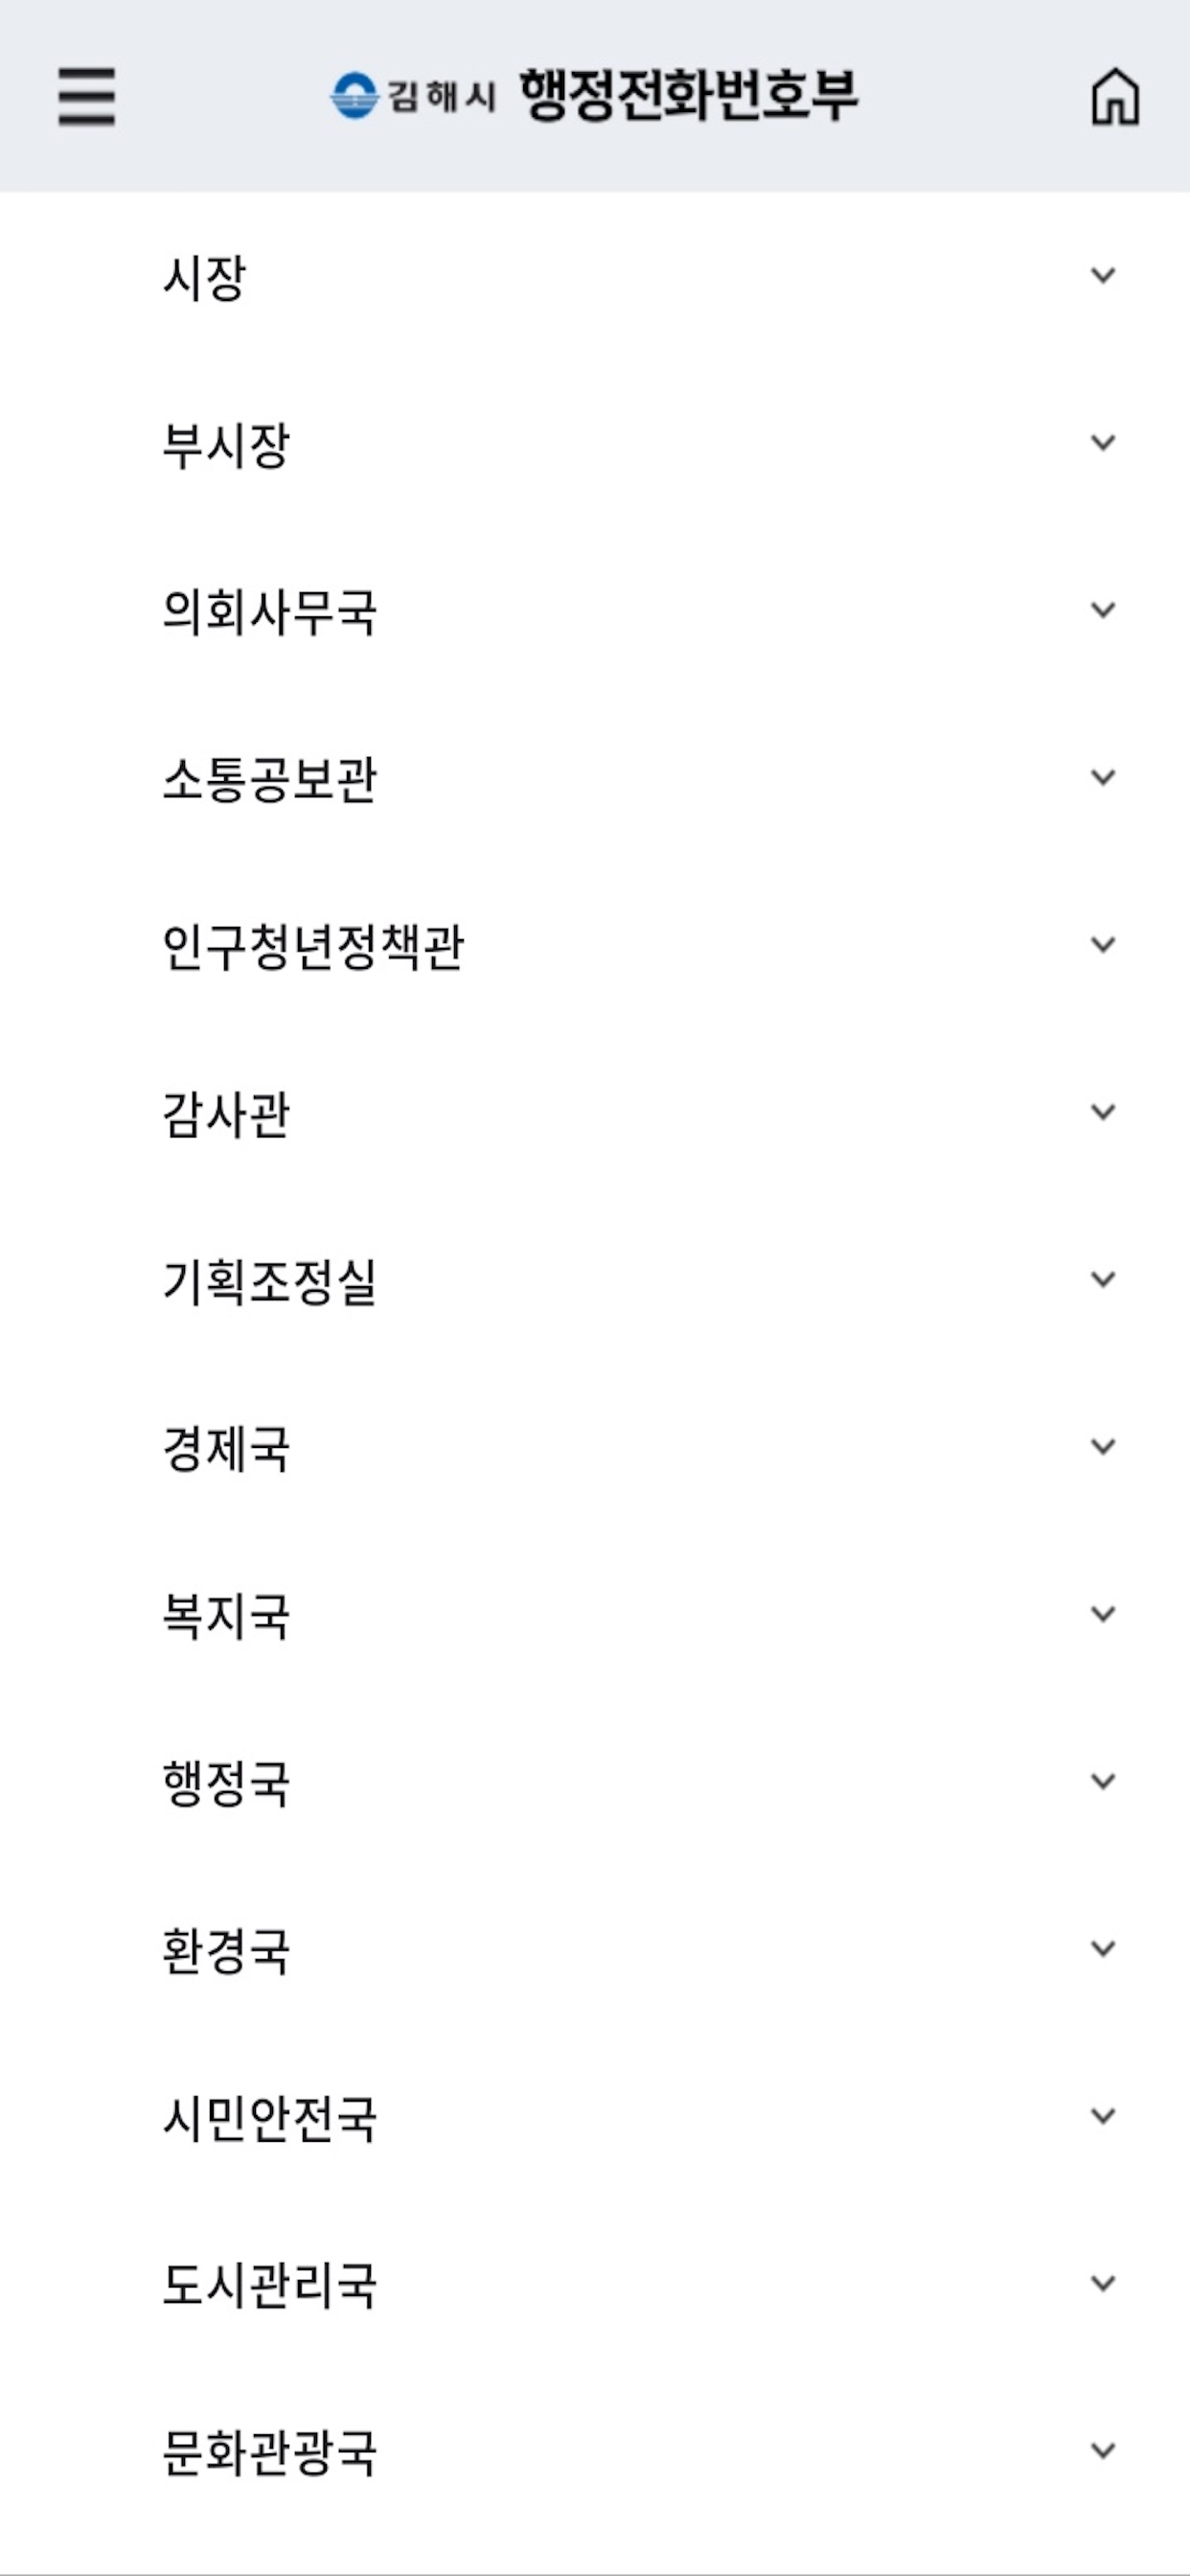The height and width of the screenshot is (2576, 1190).
Task: Select the 행정국 menu item
Action: pyautogui.click(x=595, y=1782)
